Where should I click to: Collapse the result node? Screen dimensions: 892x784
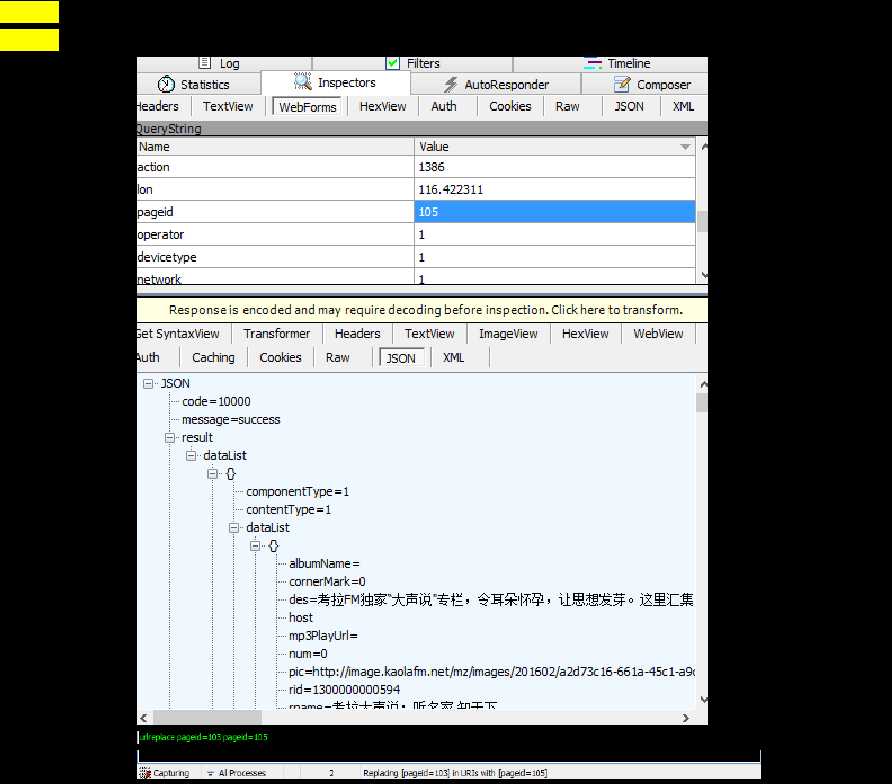170,438
